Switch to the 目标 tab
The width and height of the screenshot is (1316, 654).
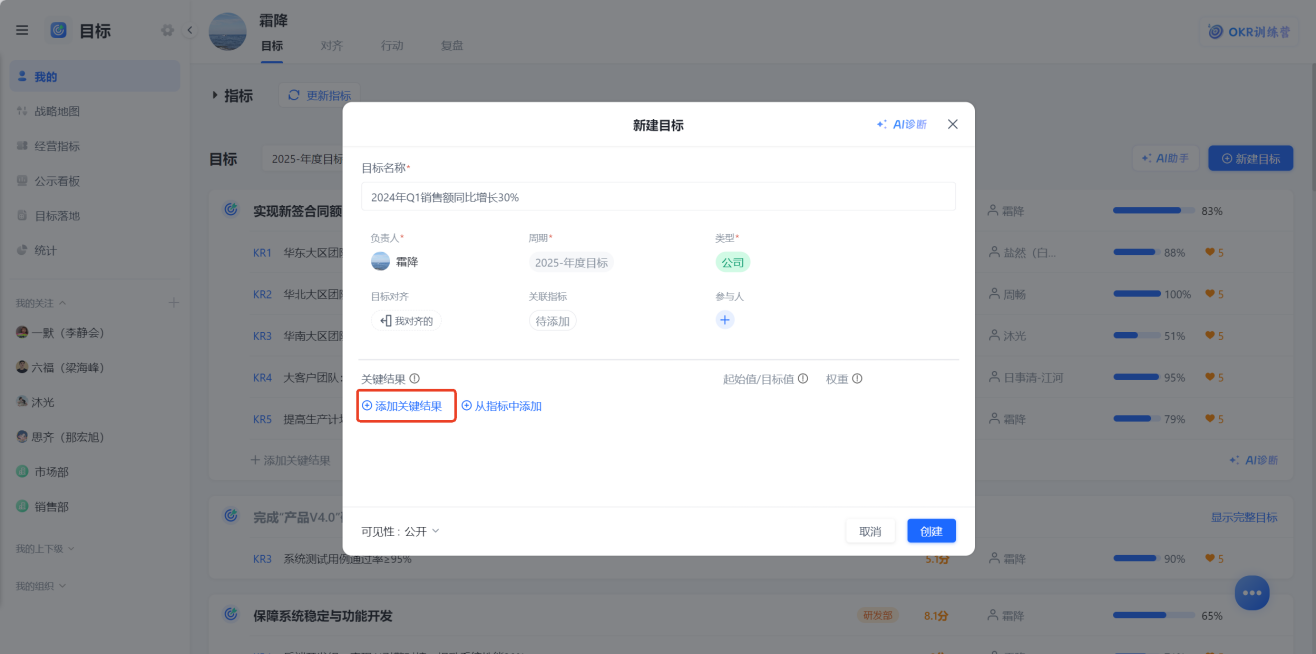272,46
